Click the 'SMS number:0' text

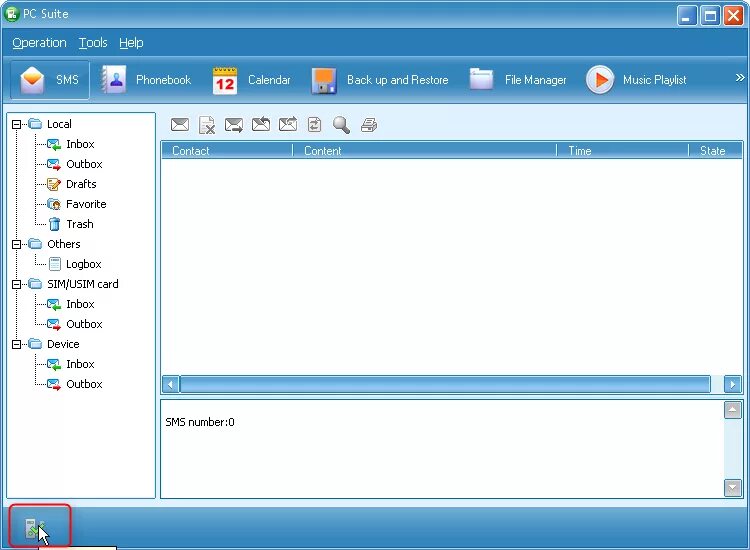(200, 422)
